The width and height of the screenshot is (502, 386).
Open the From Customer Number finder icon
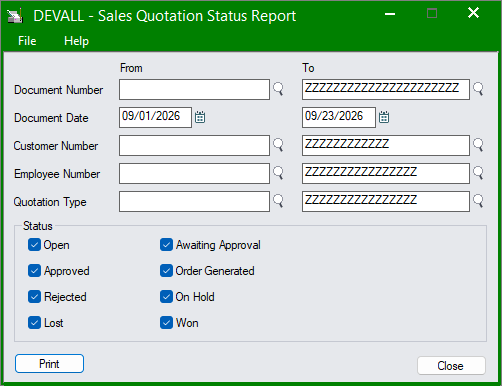click(x=278, y=145)
